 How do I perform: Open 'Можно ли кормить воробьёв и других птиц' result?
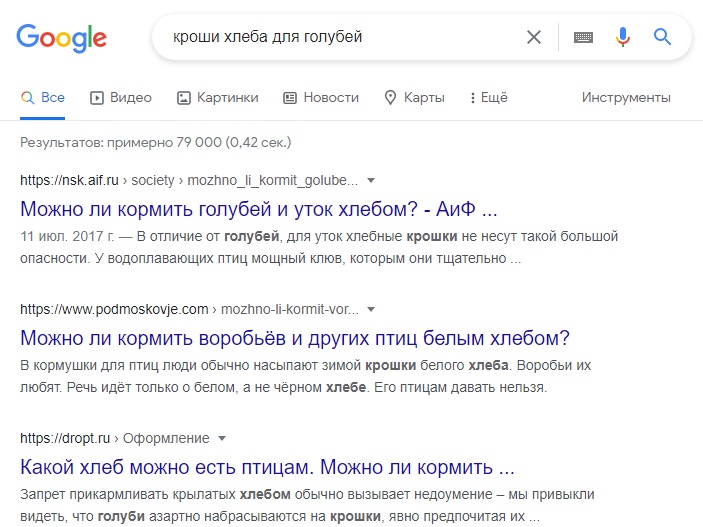(x=295, y=338)
